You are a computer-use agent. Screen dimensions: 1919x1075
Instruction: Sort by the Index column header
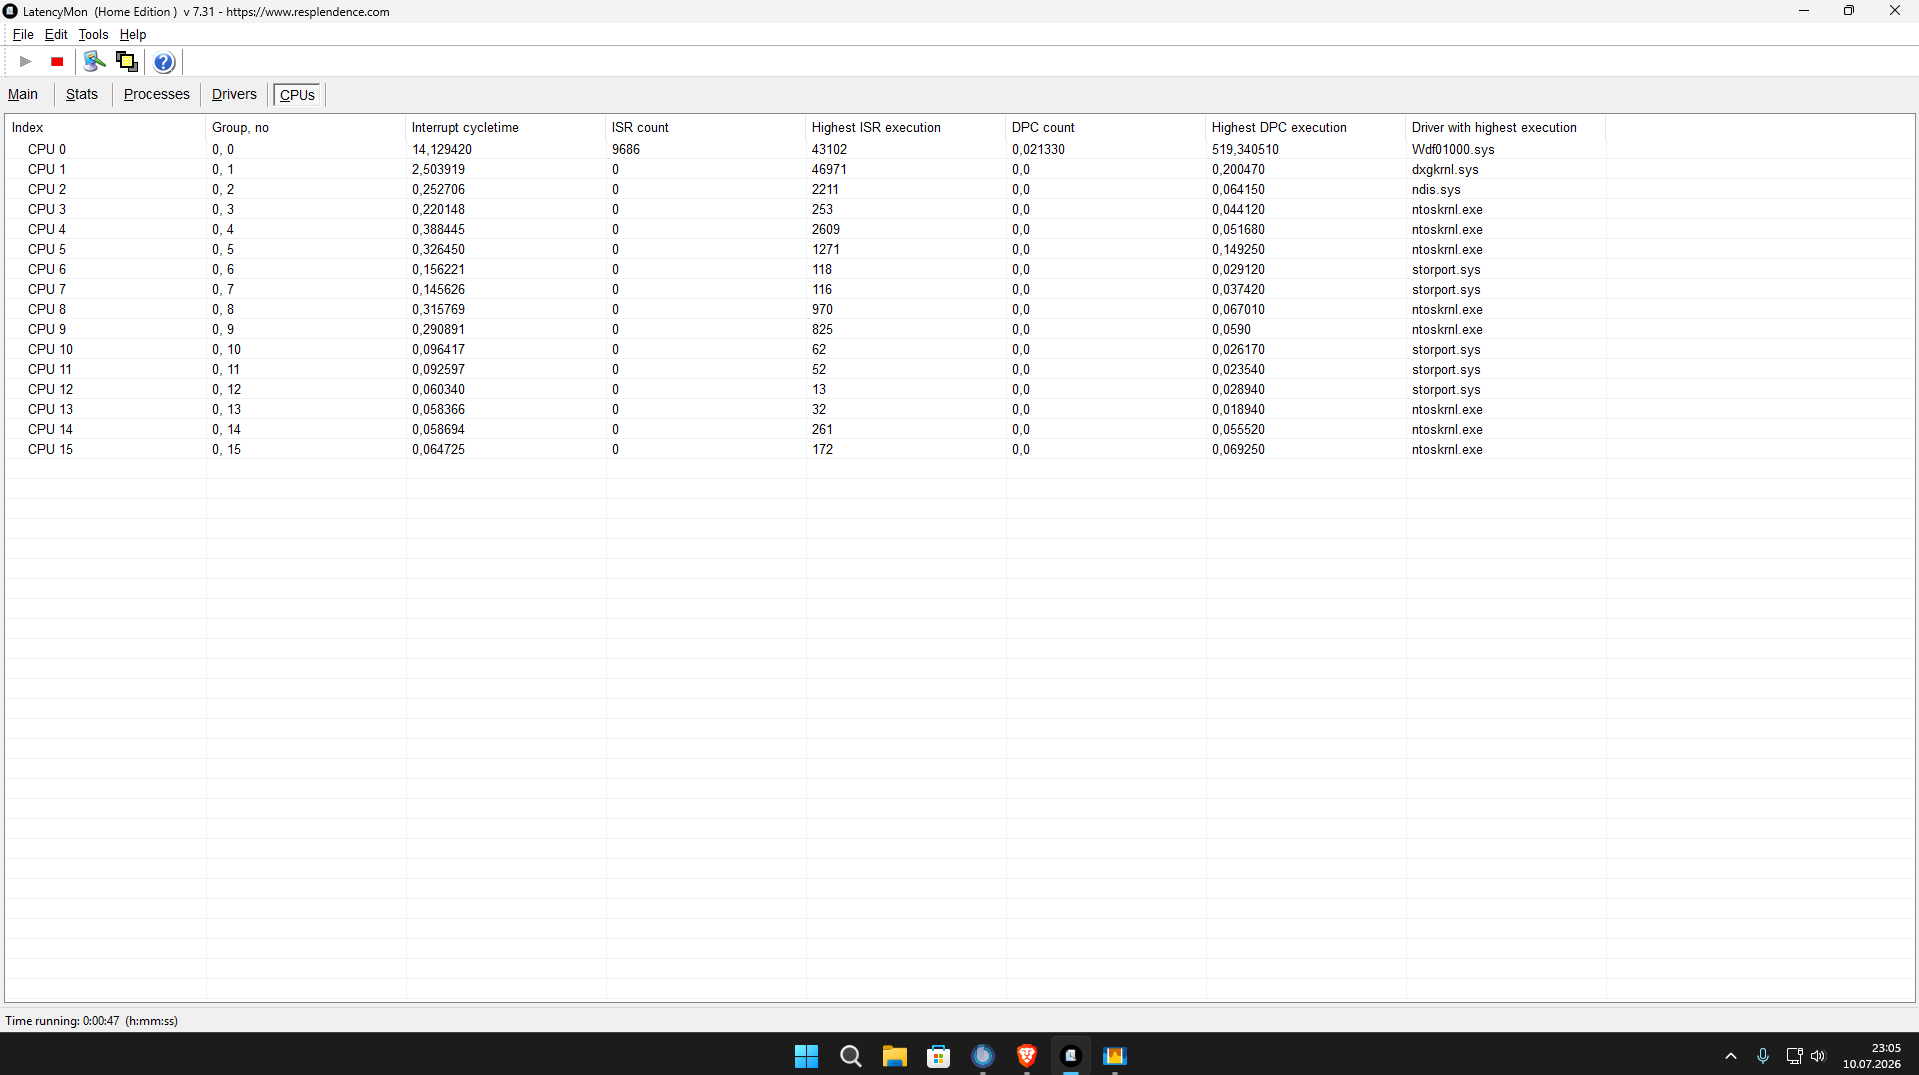106,127
